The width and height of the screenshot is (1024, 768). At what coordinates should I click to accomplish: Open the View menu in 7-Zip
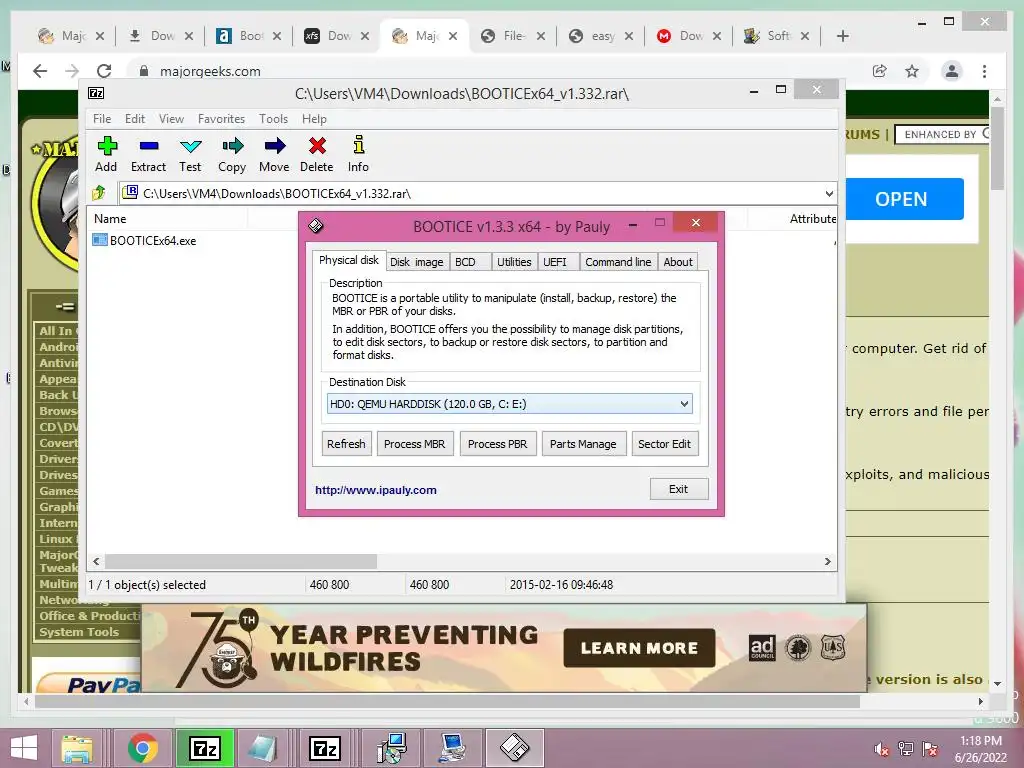coord(171,119)
